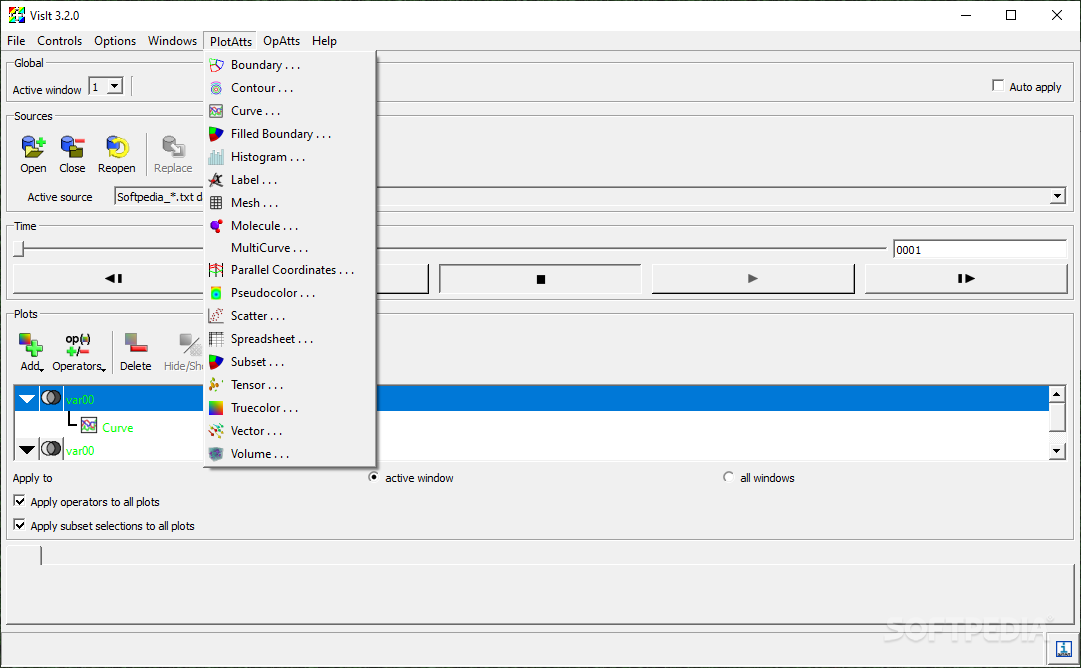Toggle Apply subset selections to all plots

pyautogui.click(x=19, y=525)
